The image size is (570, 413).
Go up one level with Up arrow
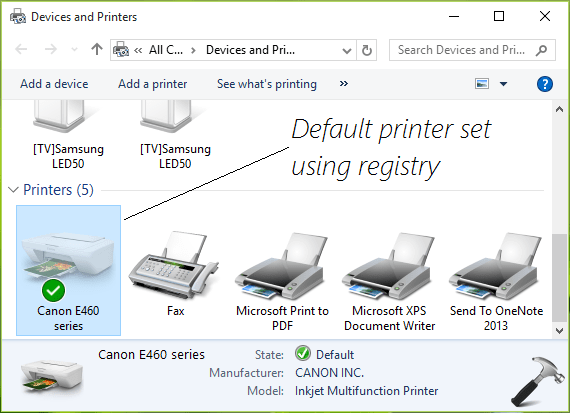[97, 49]
